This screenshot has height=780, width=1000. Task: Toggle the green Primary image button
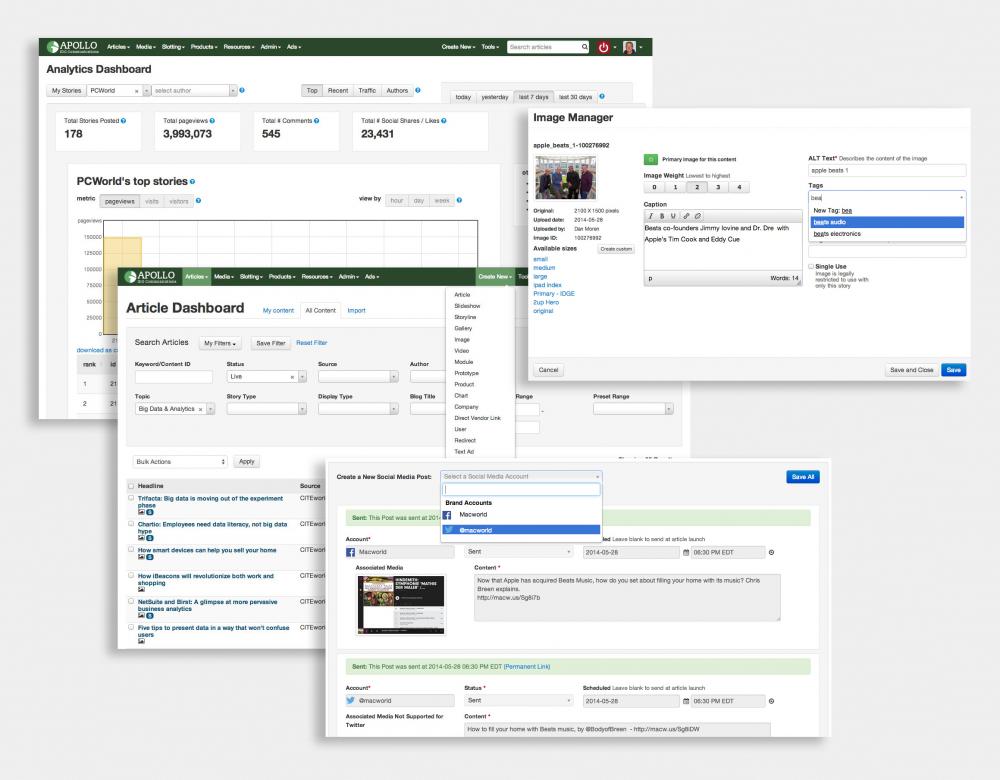point(651,159)
